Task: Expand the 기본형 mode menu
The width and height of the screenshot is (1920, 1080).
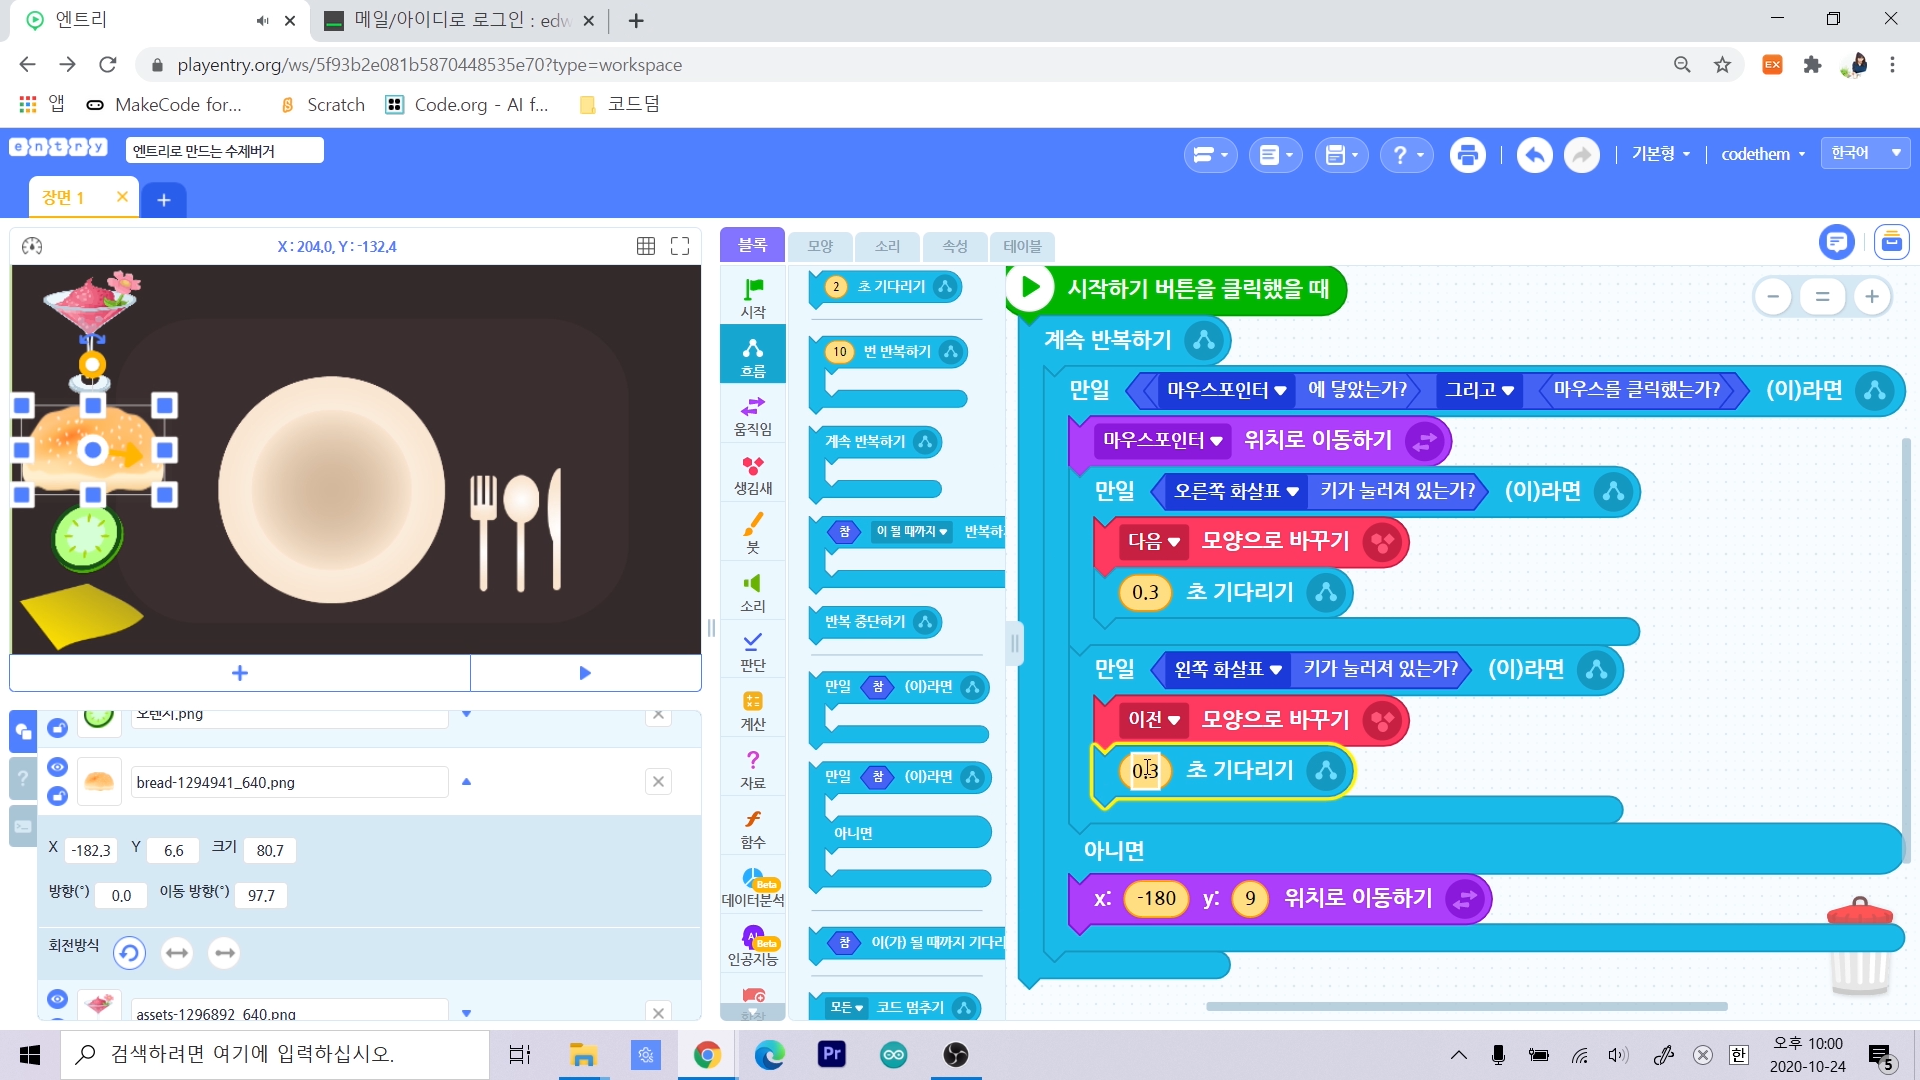Action: pyautogui.click(x=1661, y=154)
